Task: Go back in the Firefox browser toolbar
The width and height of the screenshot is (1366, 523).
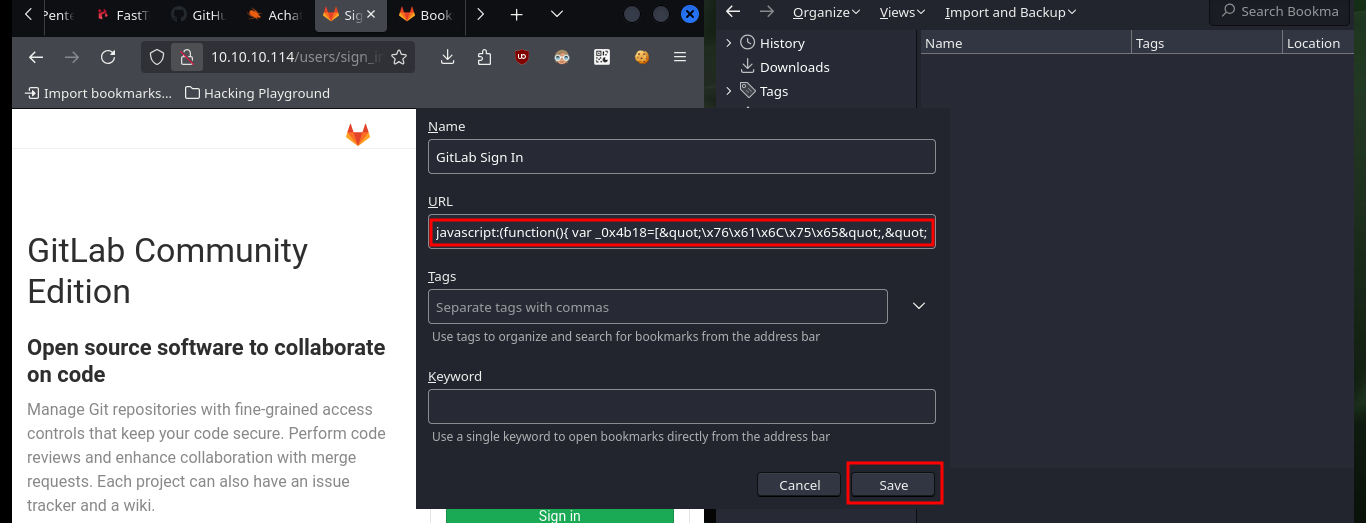Action: pyautogui.click(x=36, y=57)
